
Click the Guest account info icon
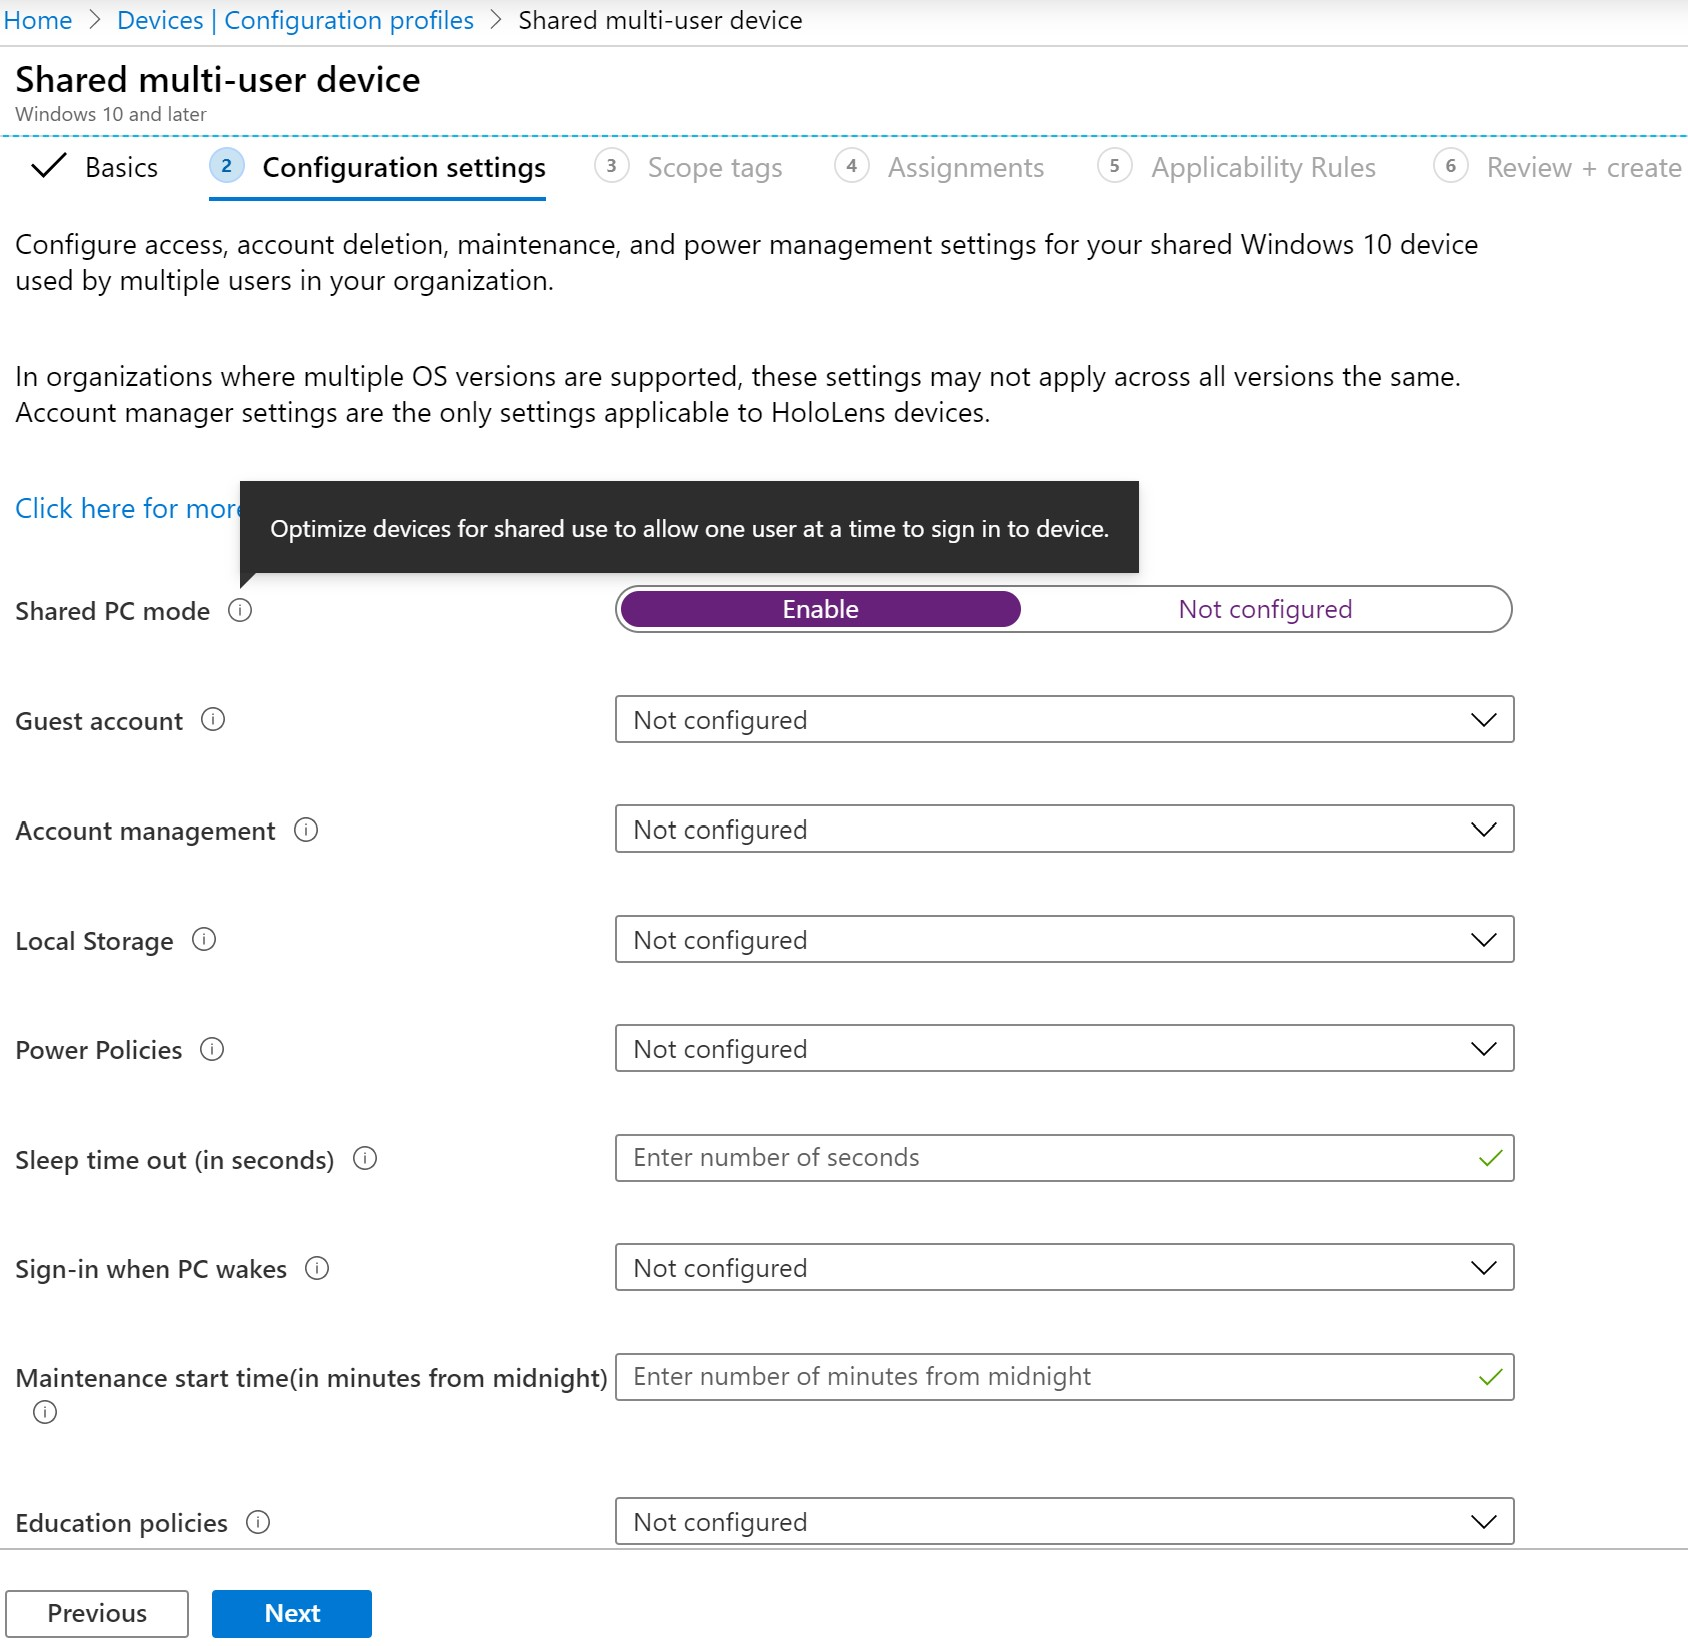[x=213, y=720]
